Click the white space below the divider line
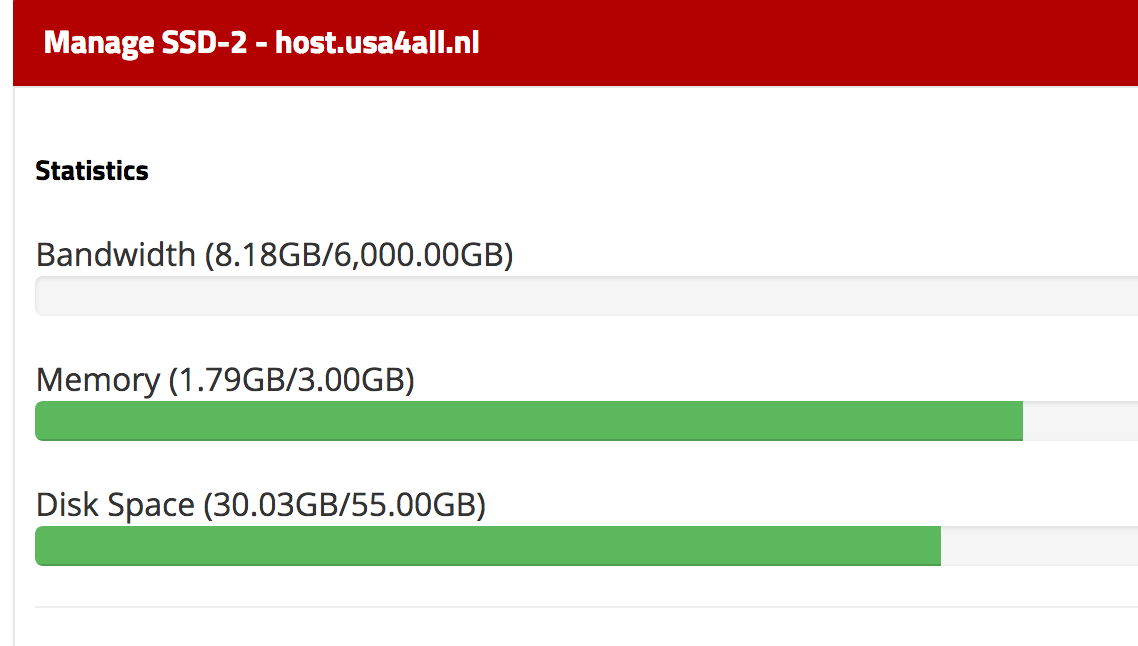 pyautogui.click(x=586, y=630)
